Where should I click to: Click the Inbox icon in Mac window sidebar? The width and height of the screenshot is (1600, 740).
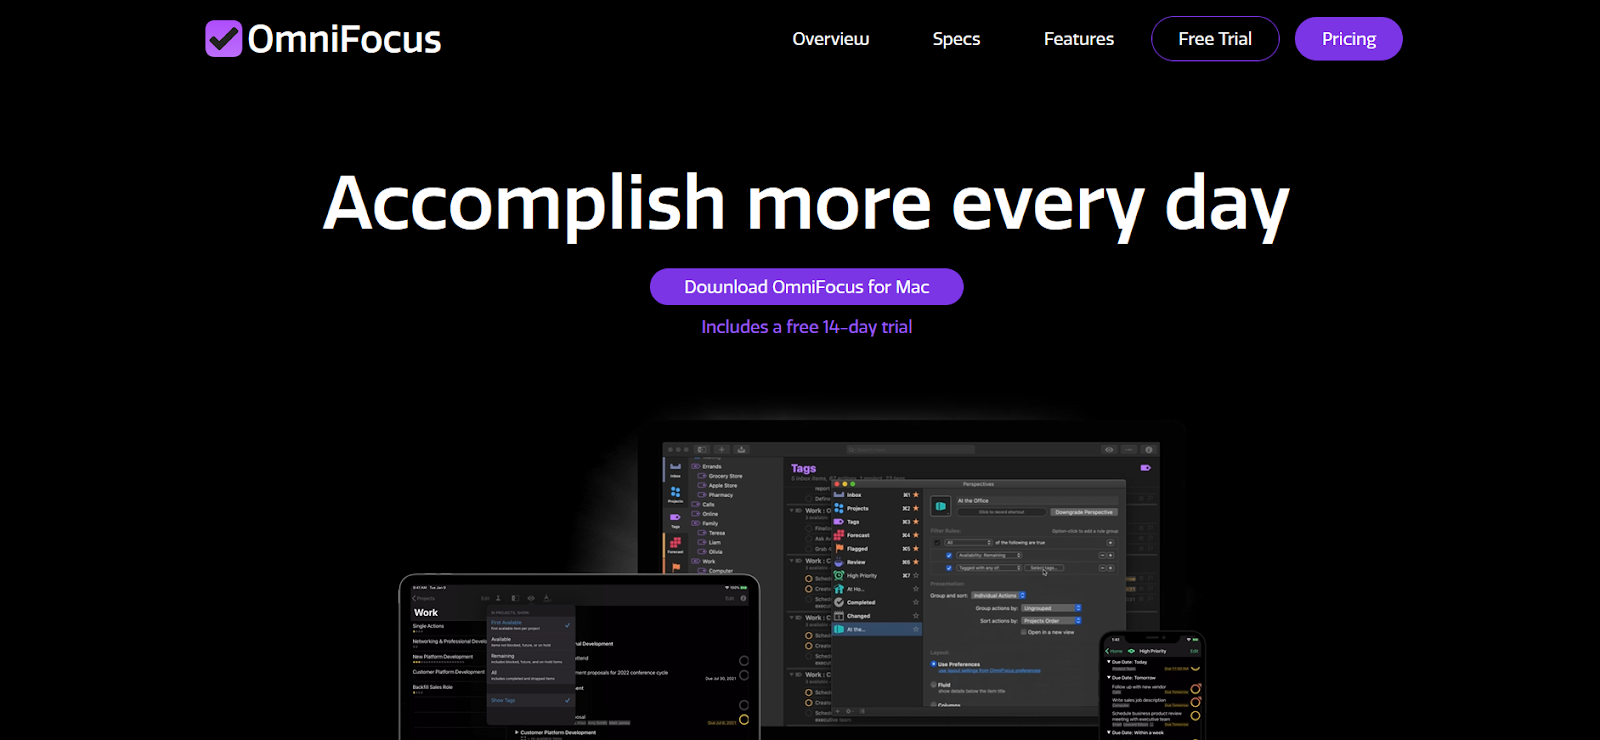675,468
